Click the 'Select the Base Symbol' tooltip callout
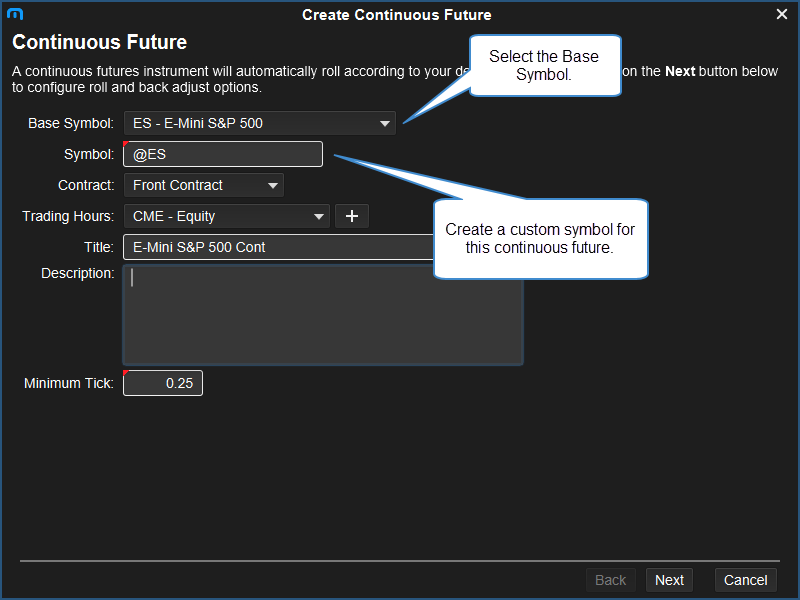This screenshot has width=800, height=600. (x=544, y=66)
